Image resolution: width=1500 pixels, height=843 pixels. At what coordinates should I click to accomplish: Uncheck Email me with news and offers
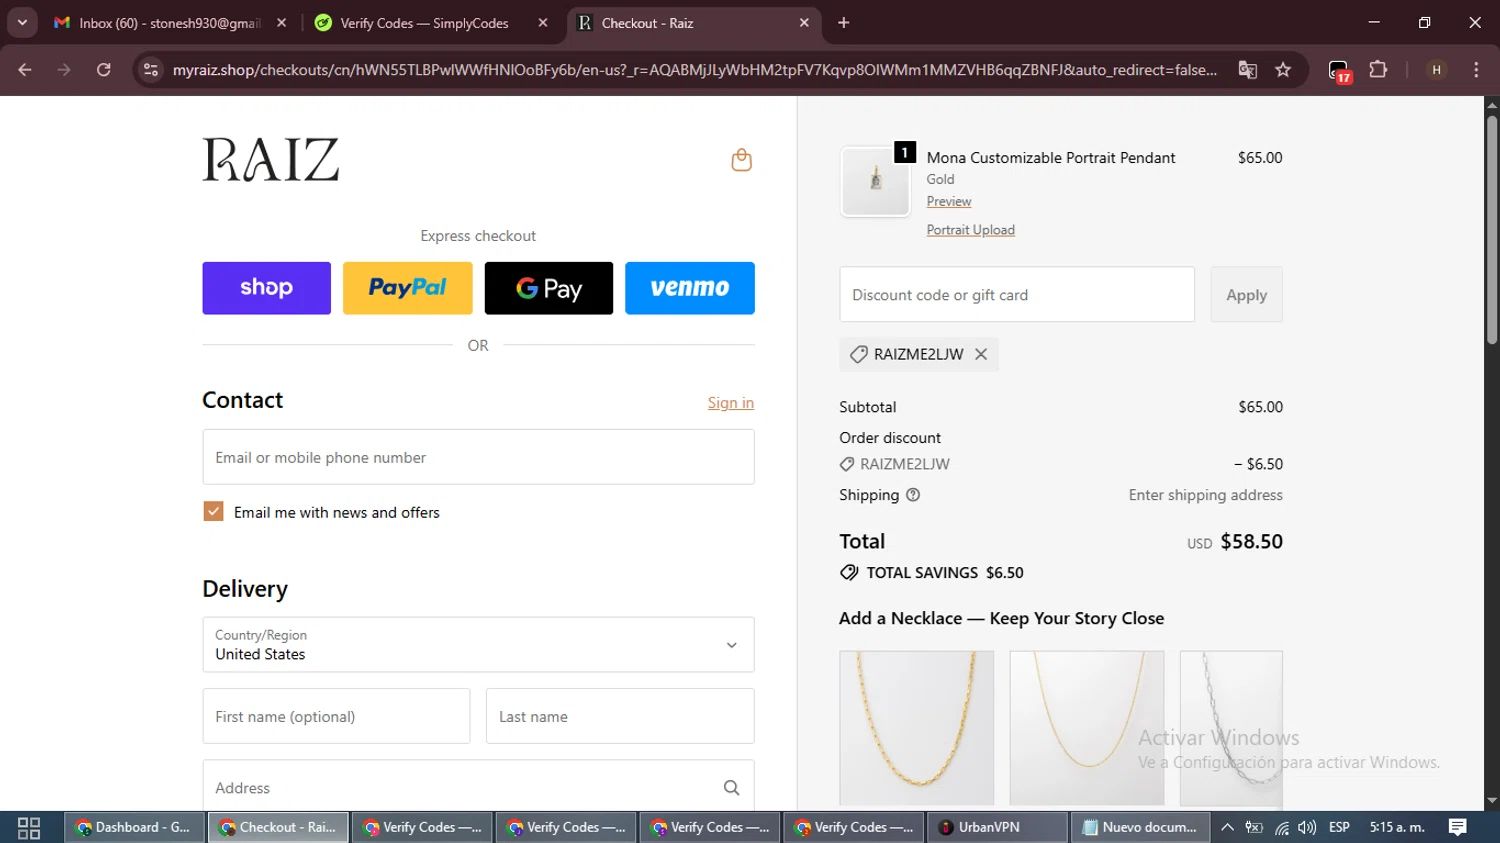click(x=213, y=512)
